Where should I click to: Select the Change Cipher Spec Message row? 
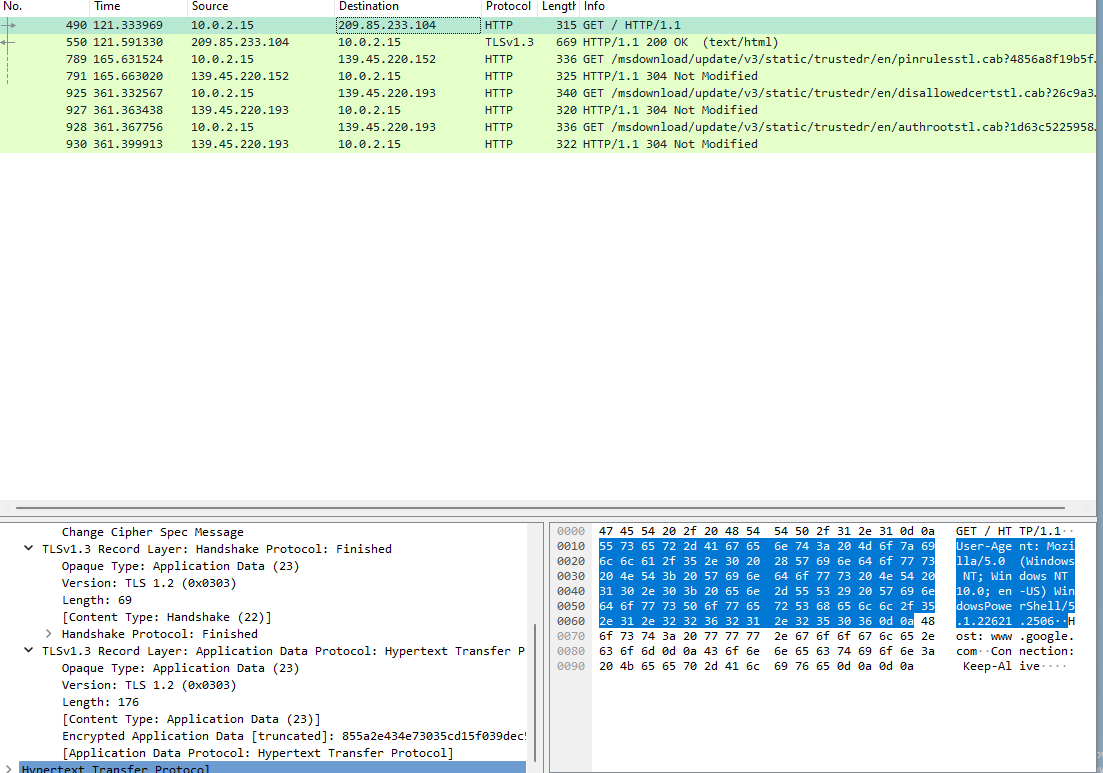(153, 532)
